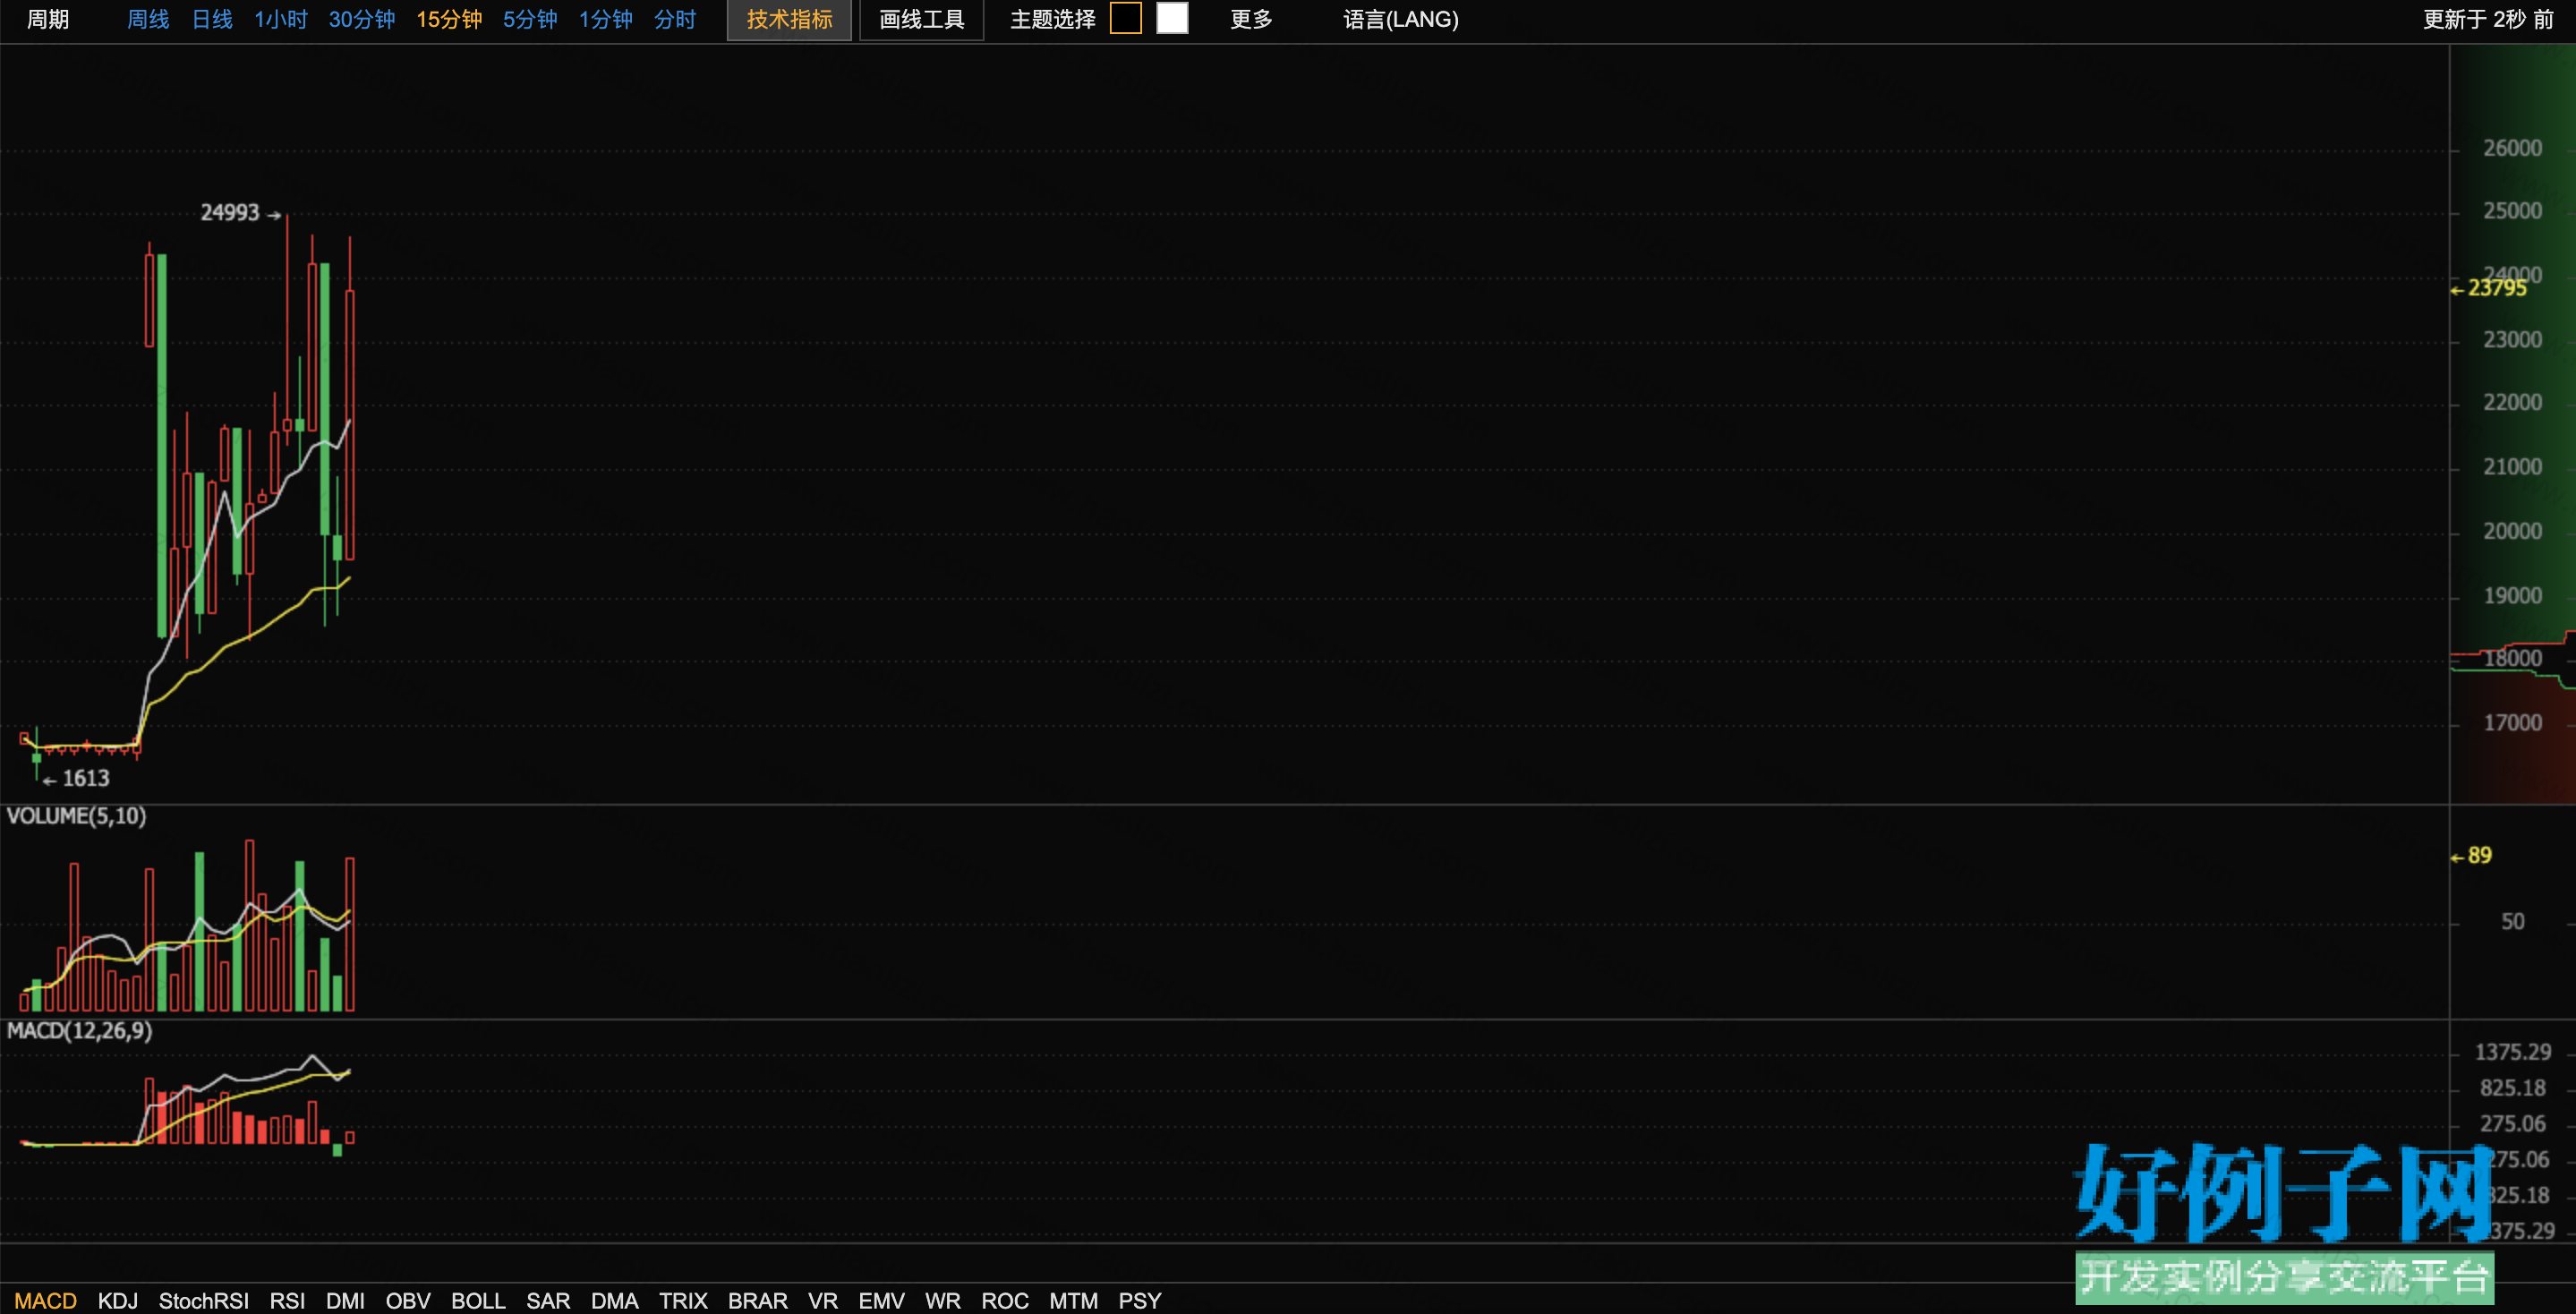
Task: Select the MACD indicator
Action: 46,1300
